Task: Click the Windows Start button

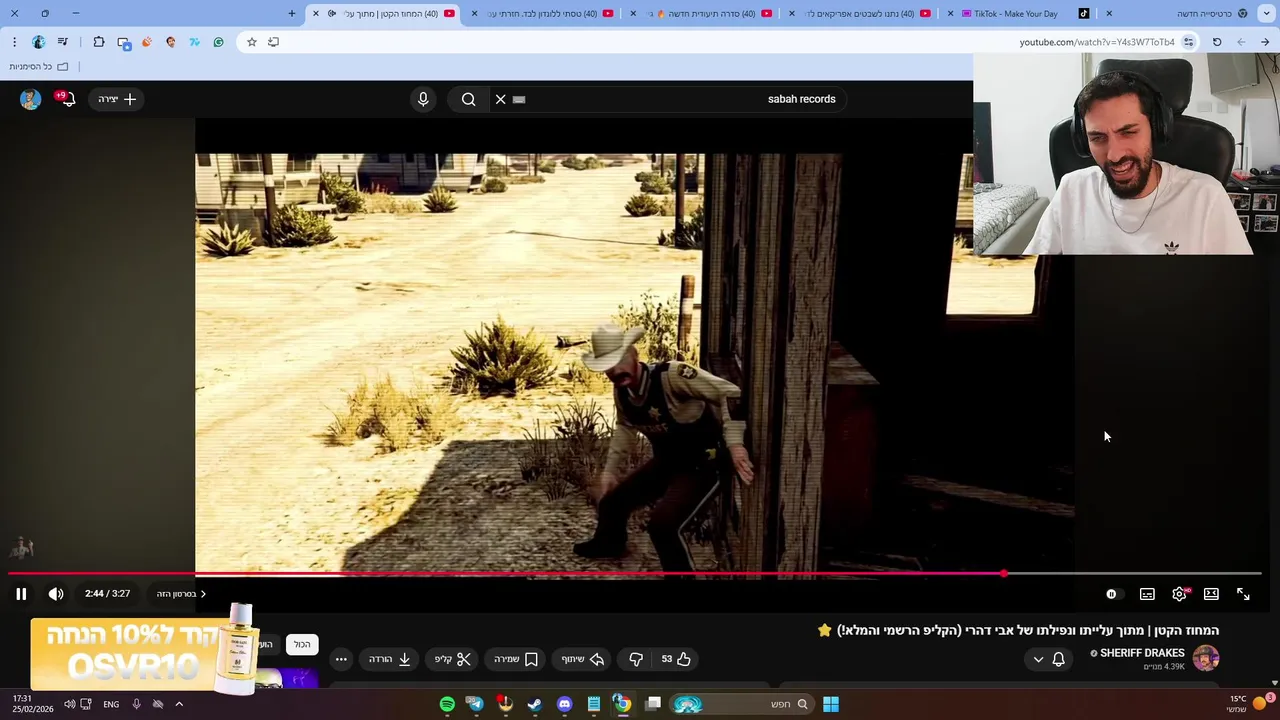Action: [x=831, y=704]
